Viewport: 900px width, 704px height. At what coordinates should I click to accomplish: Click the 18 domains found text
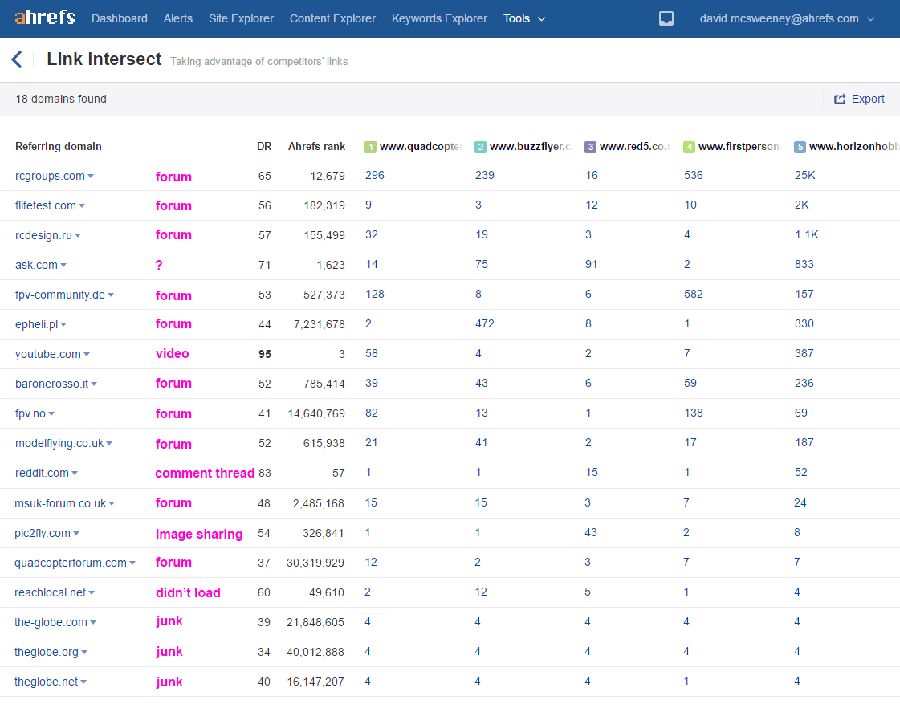coord(61,99)
